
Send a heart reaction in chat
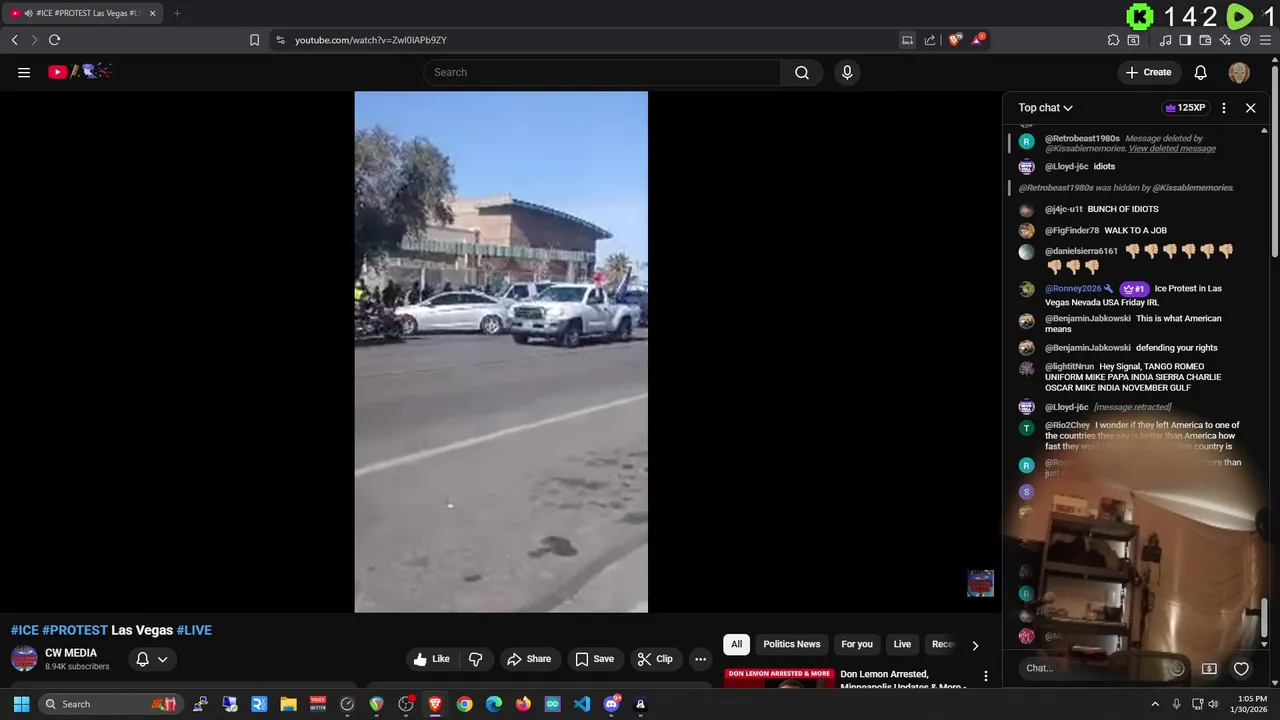coord(1241,668)
